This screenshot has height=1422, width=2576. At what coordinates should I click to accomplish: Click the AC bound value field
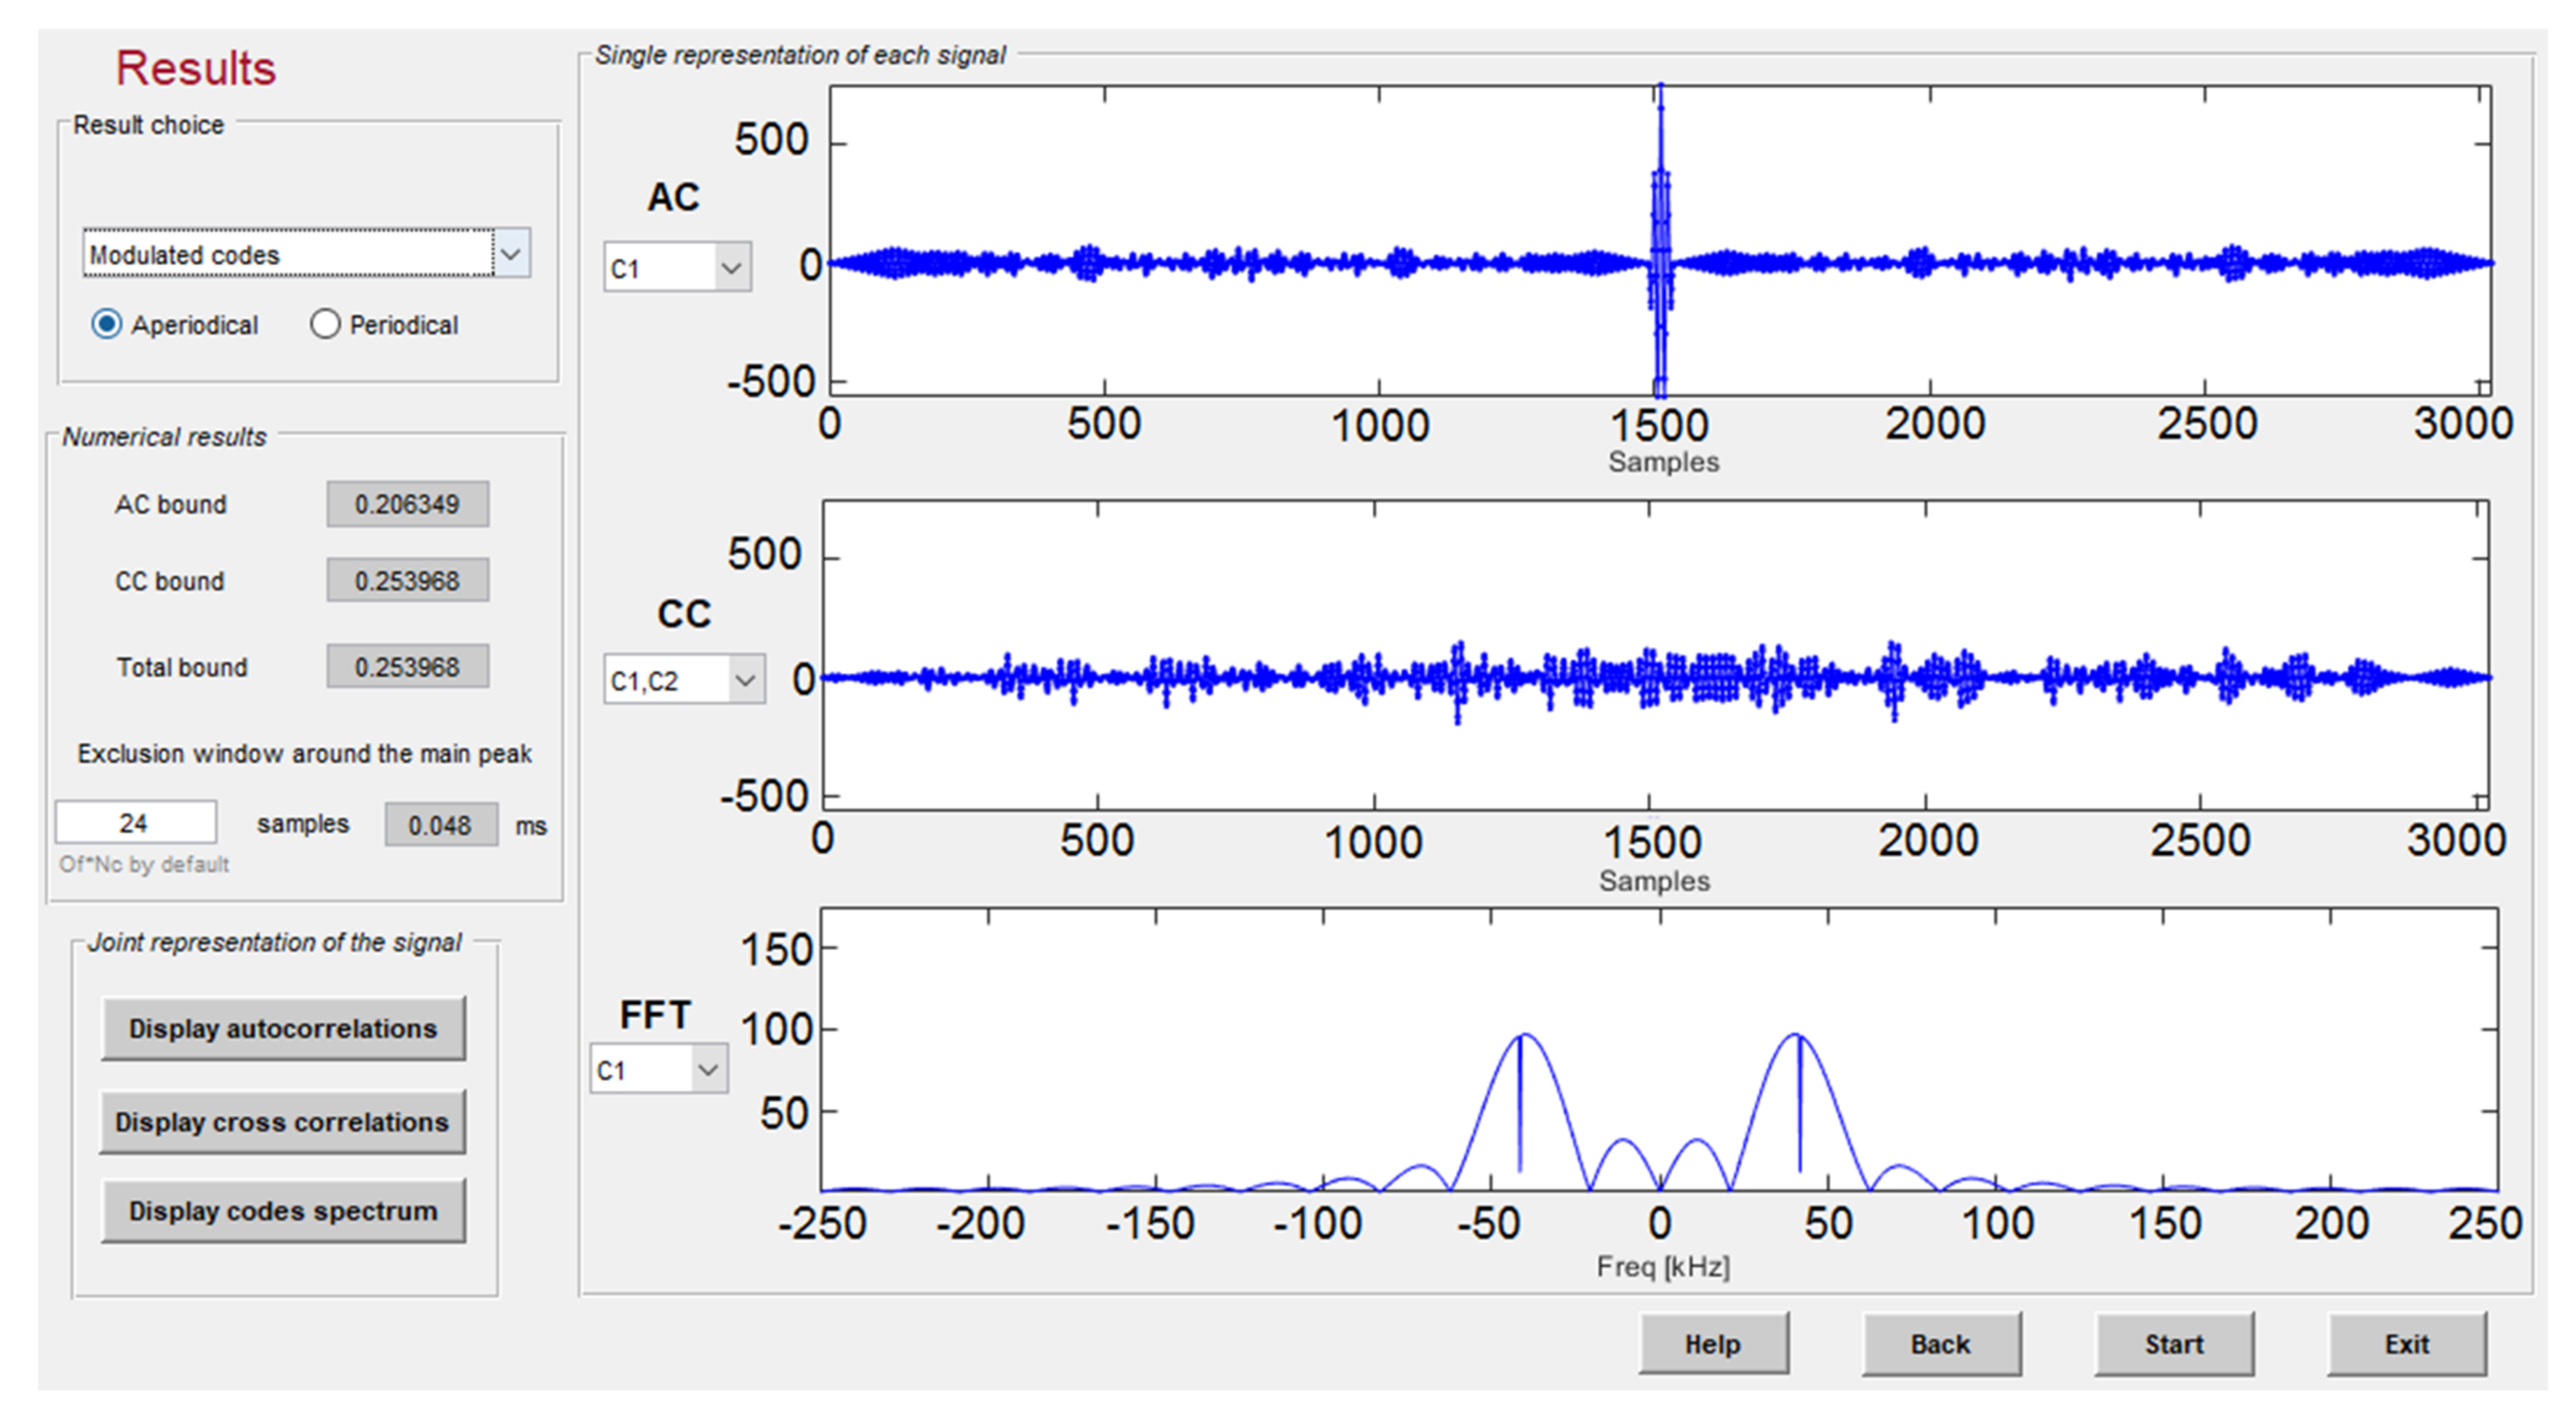tap(407, 504)
